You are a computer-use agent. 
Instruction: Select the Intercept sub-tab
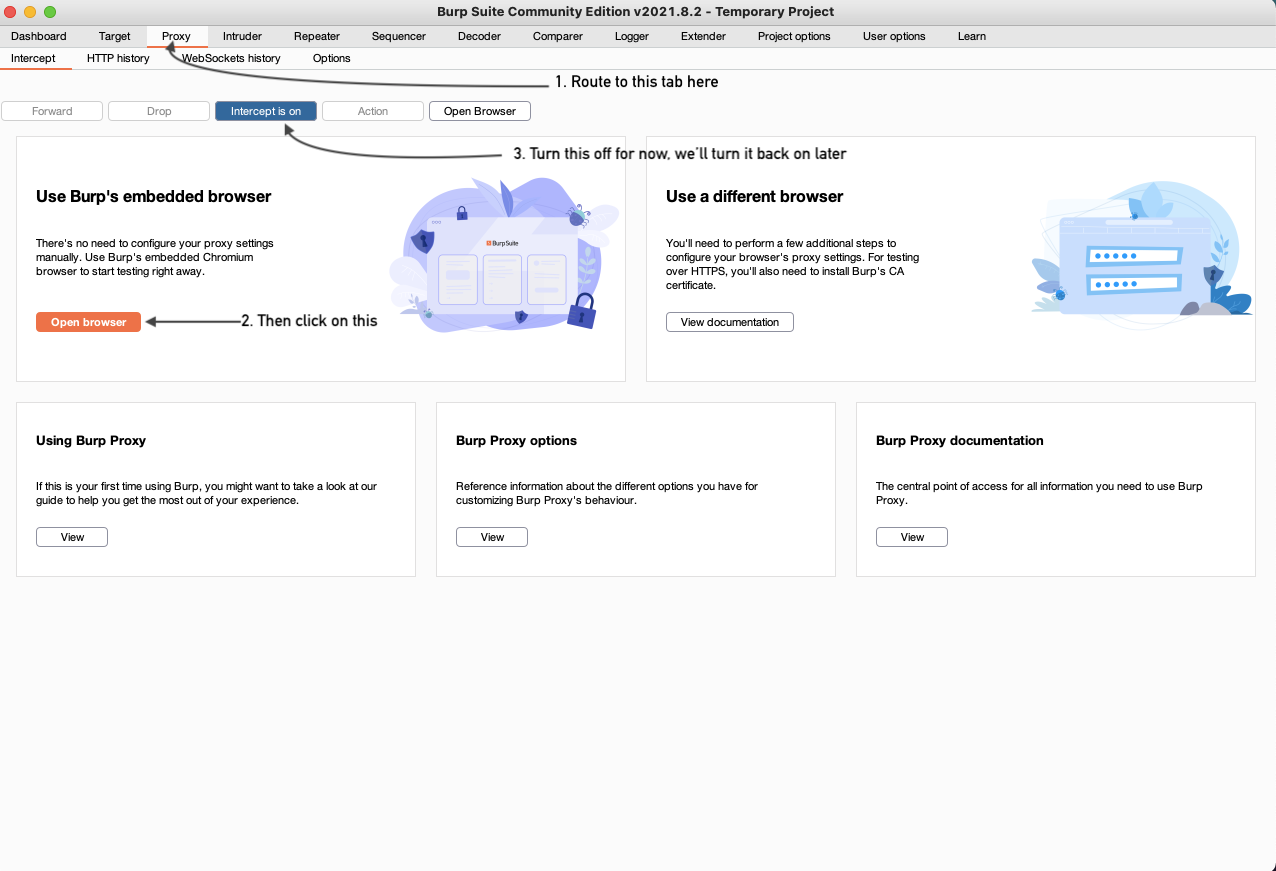click(33, 58)
